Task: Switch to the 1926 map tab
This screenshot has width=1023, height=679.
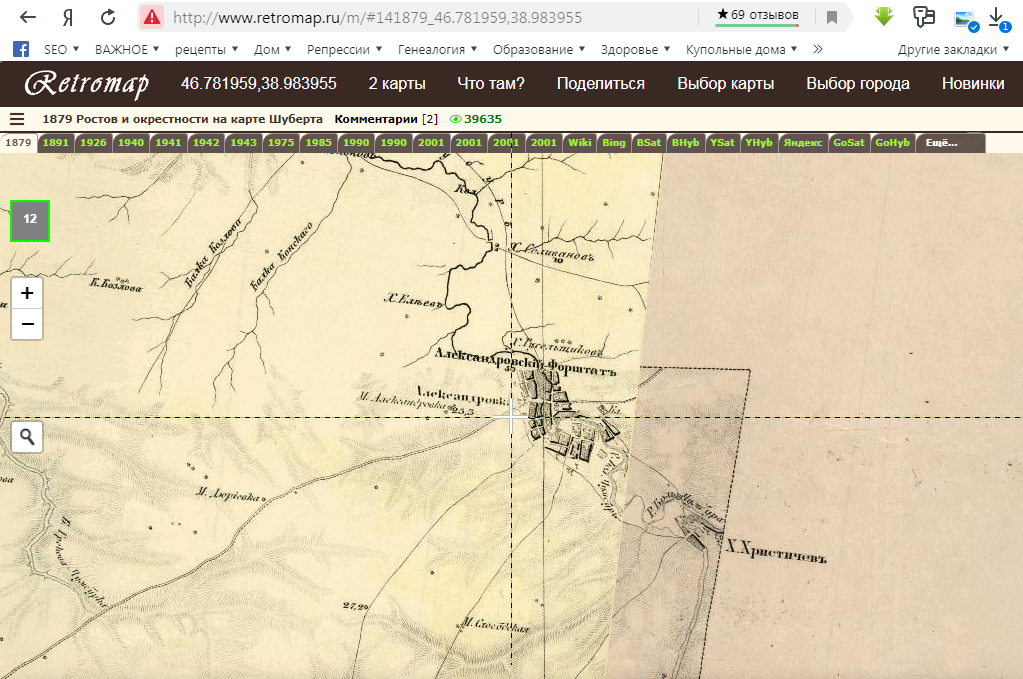Action: [93, 143]
